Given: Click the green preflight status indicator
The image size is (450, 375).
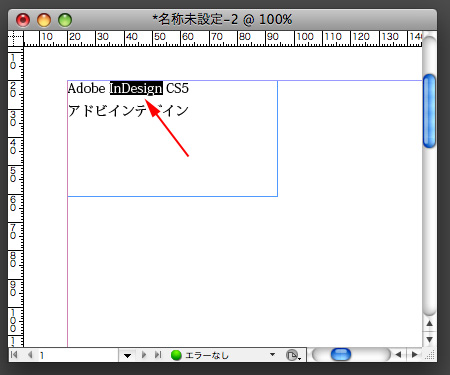Looking at the screenshot, I should point(176,355).
